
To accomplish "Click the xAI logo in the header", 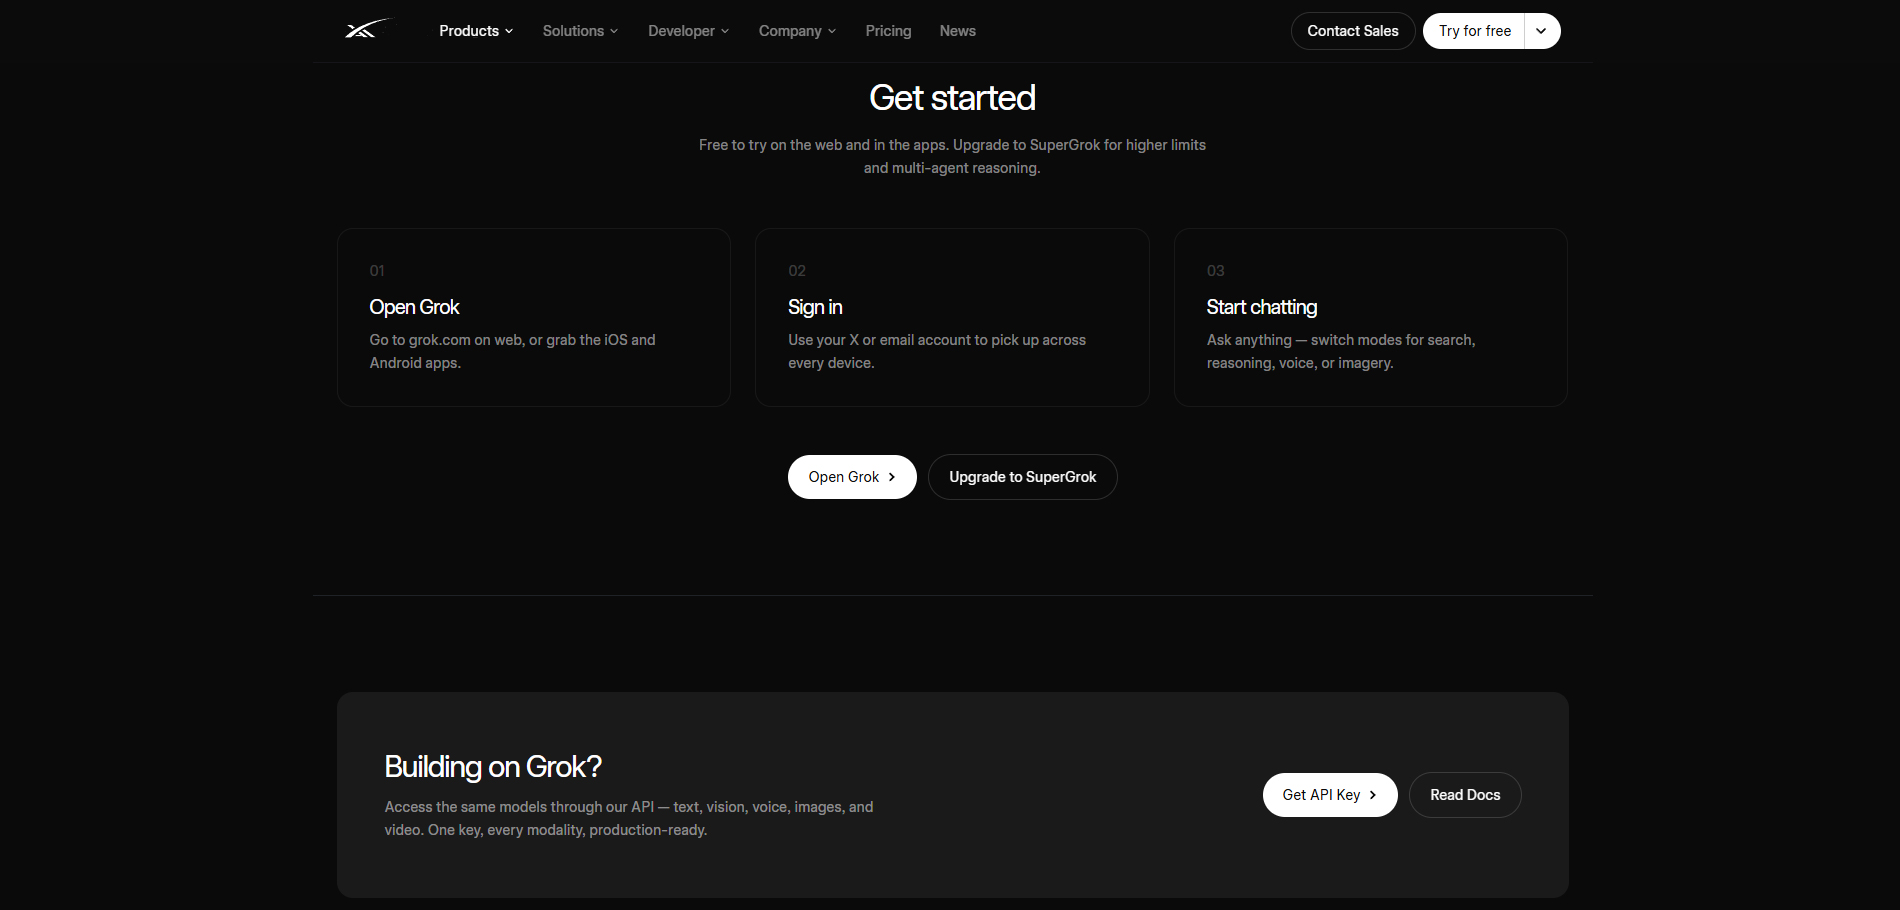I will [x=368, y=30].
